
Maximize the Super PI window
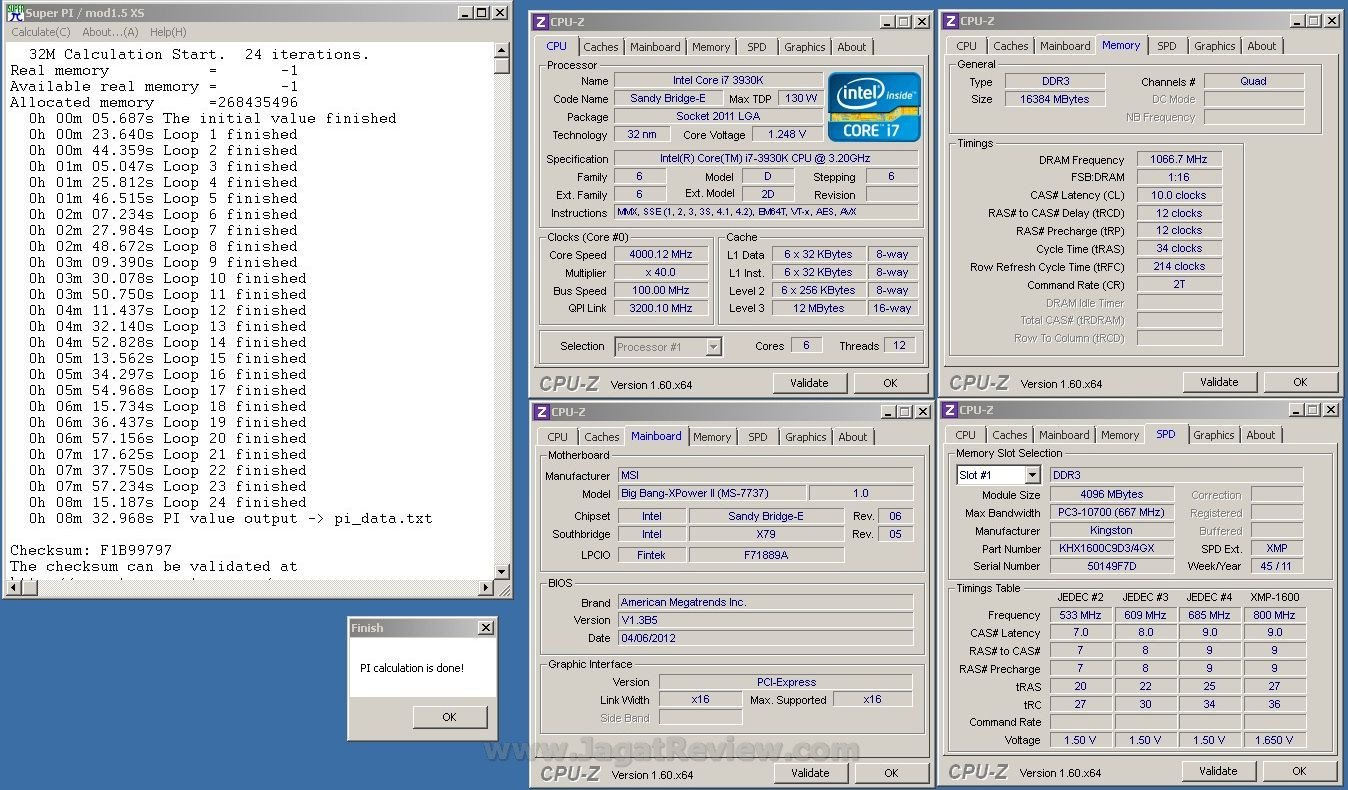pyautogui.click(x=482, y=13)
